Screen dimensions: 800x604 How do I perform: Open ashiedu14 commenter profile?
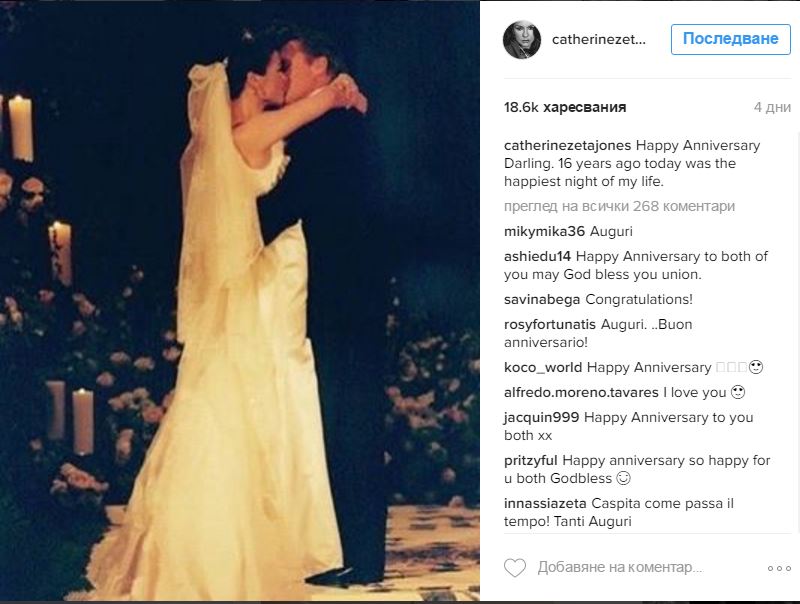537,256
